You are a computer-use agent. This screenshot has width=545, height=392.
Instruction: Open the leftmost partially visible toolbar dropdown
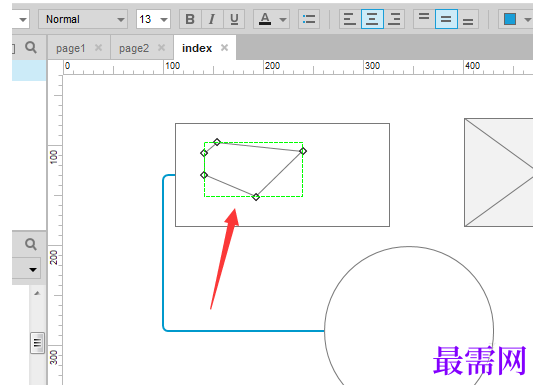point(21,19)
